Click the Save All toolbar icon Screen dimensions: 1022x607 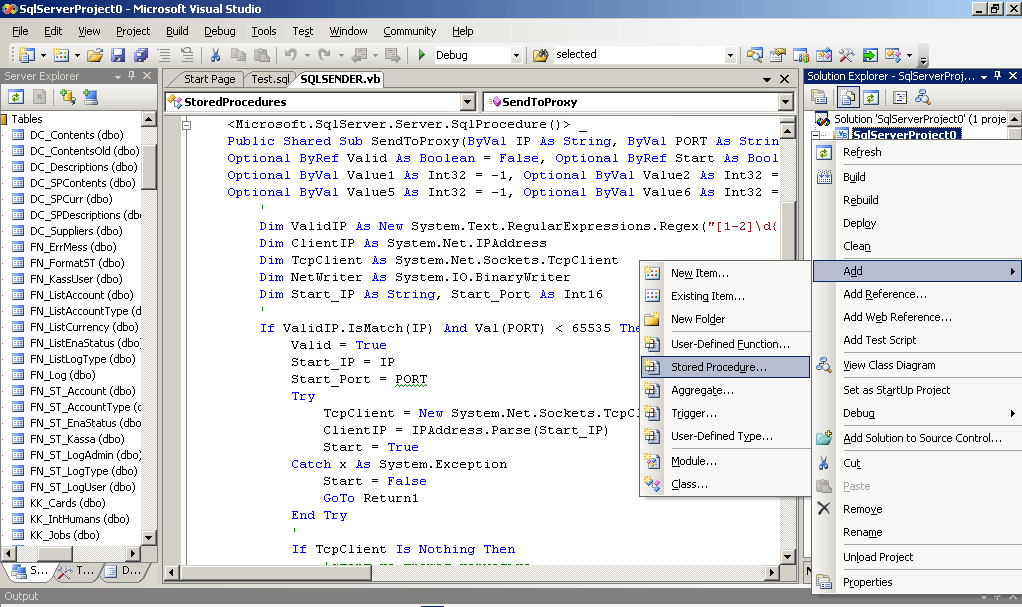tap(141, 55)
